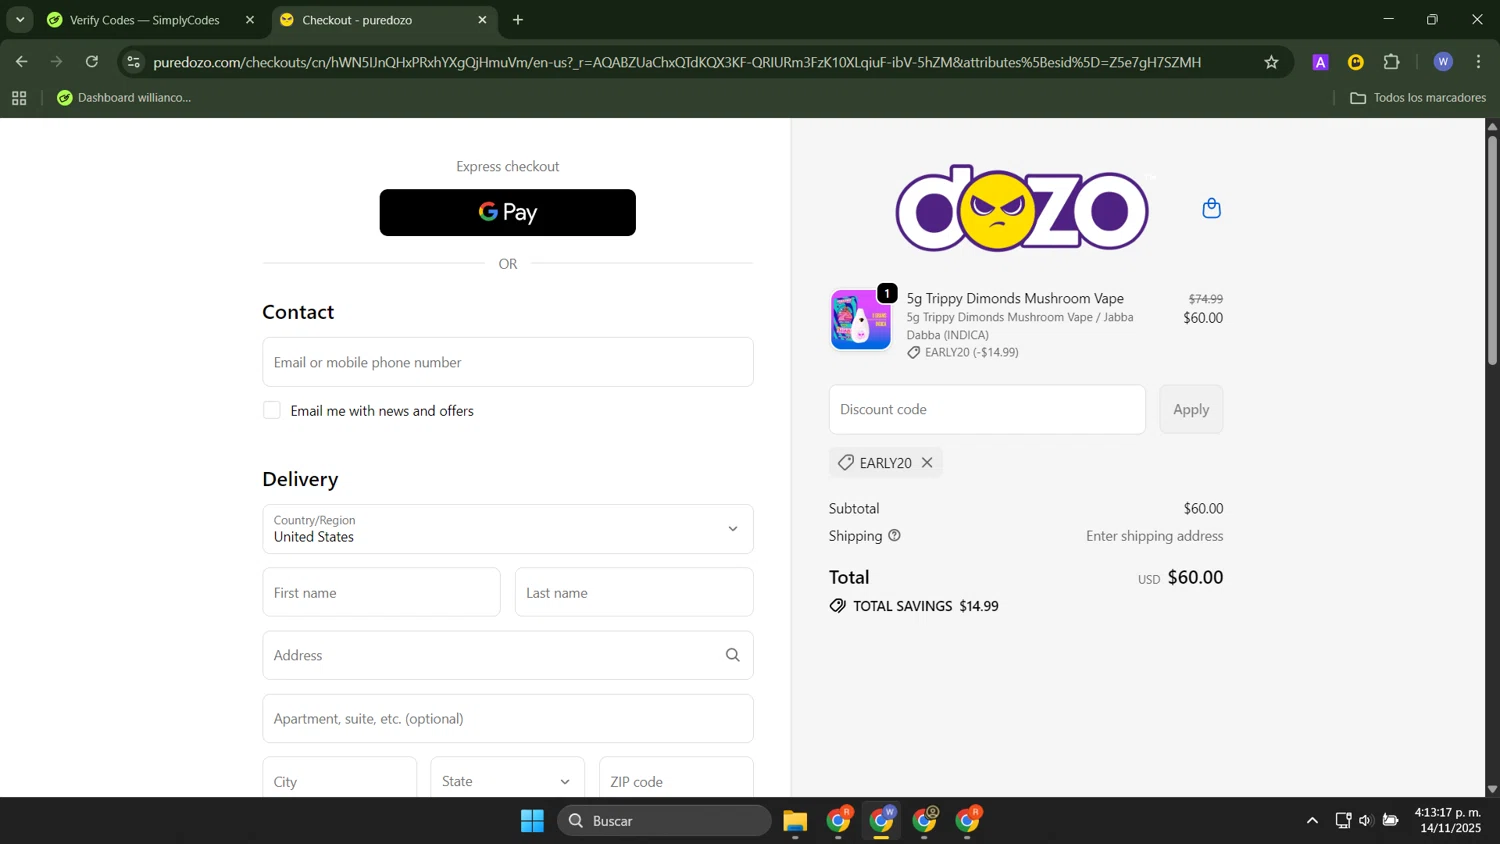
Task: Focus the ZIP code field
Action: 676,779
